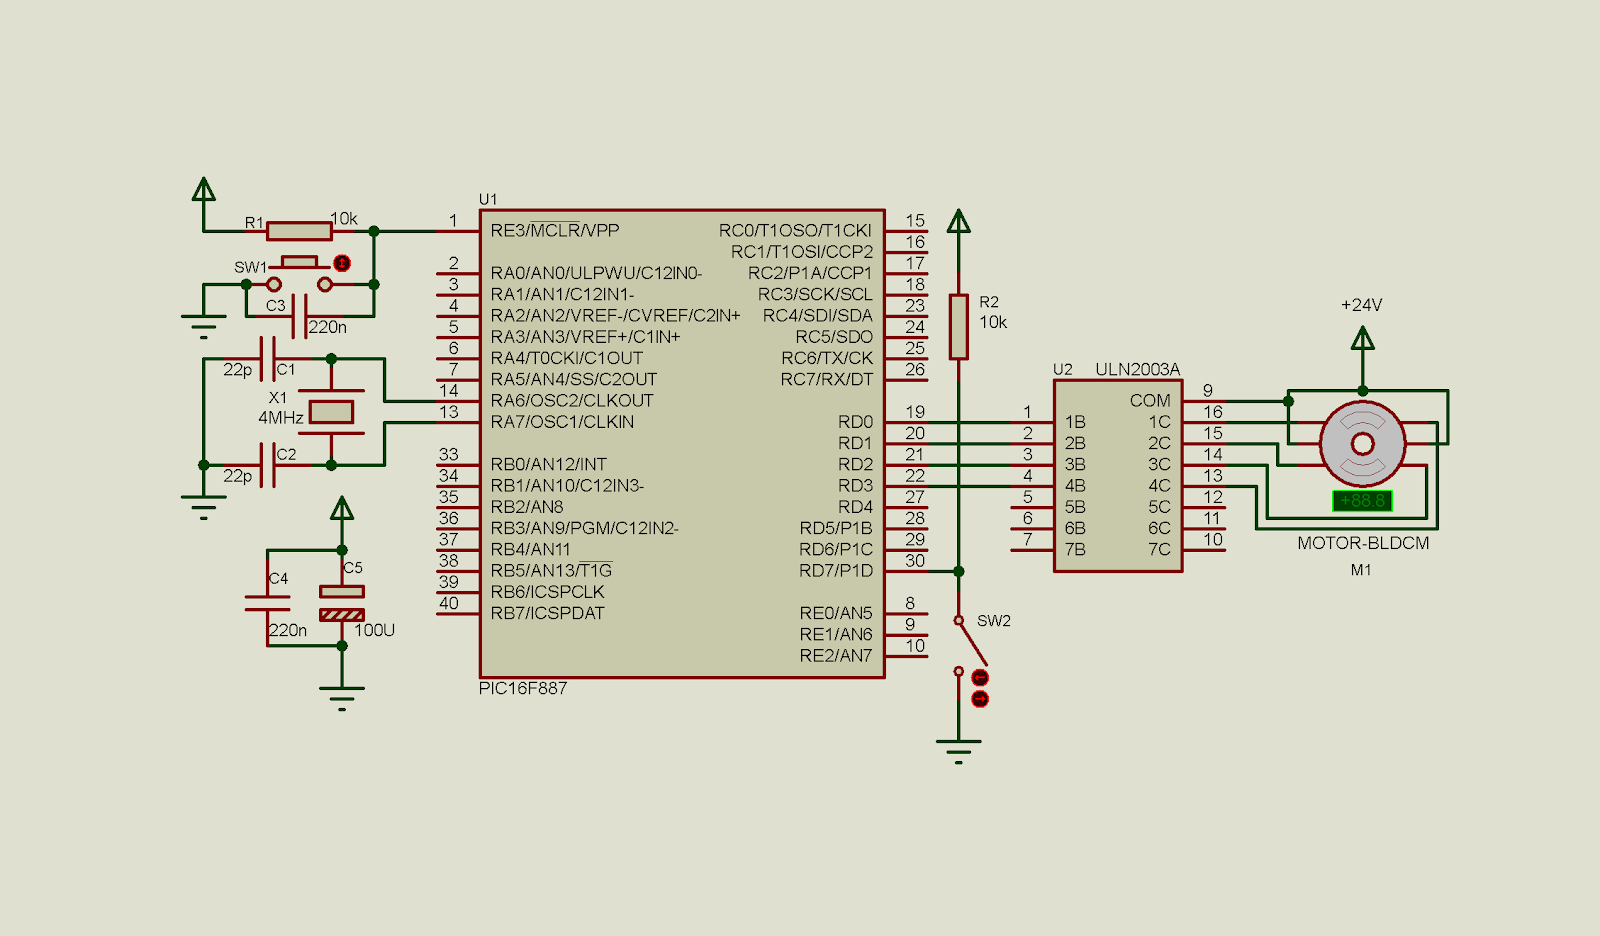Click the SW1 push button
Image resolution: width=1600 pixels, height=936 pixels.
[x=299, y=273]
